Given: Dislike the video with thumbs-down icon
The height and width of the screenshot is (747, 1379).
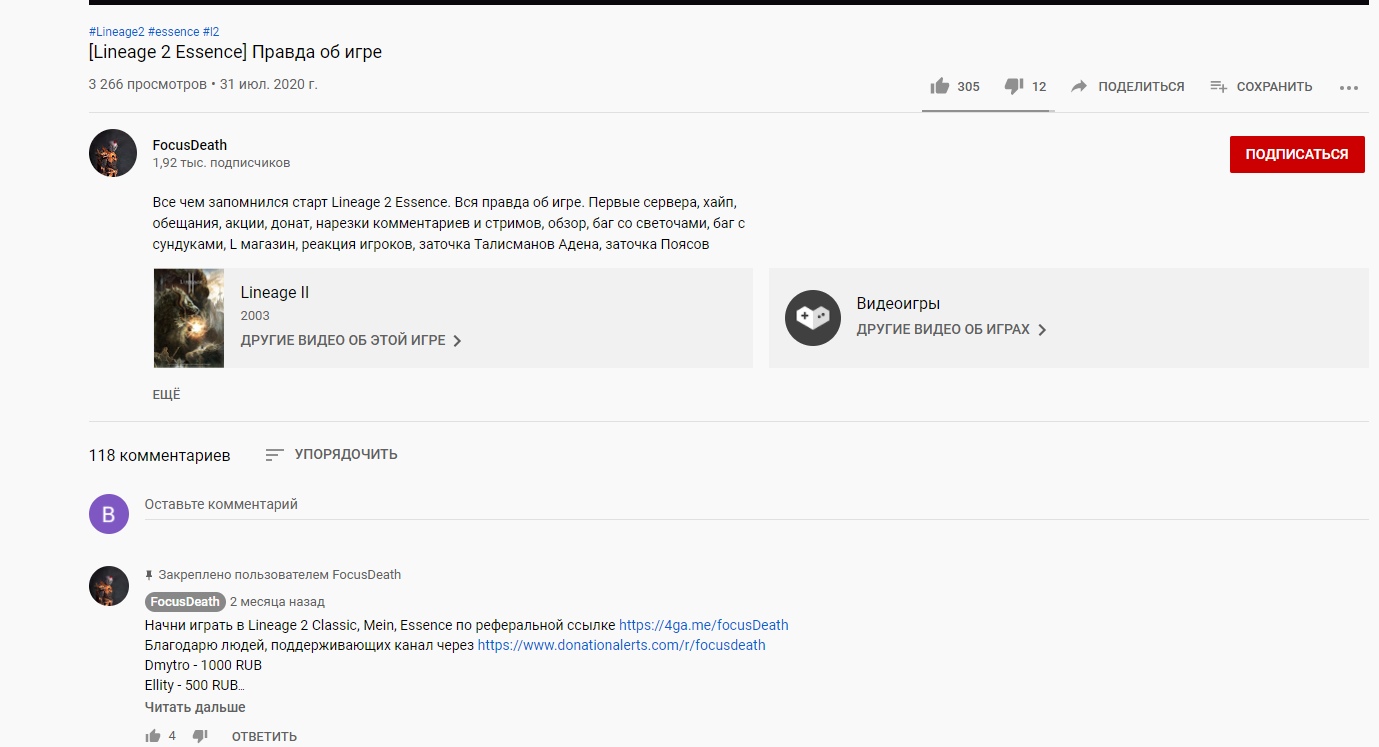Looking at the screenshot, I should click(x=1013, y=86).
